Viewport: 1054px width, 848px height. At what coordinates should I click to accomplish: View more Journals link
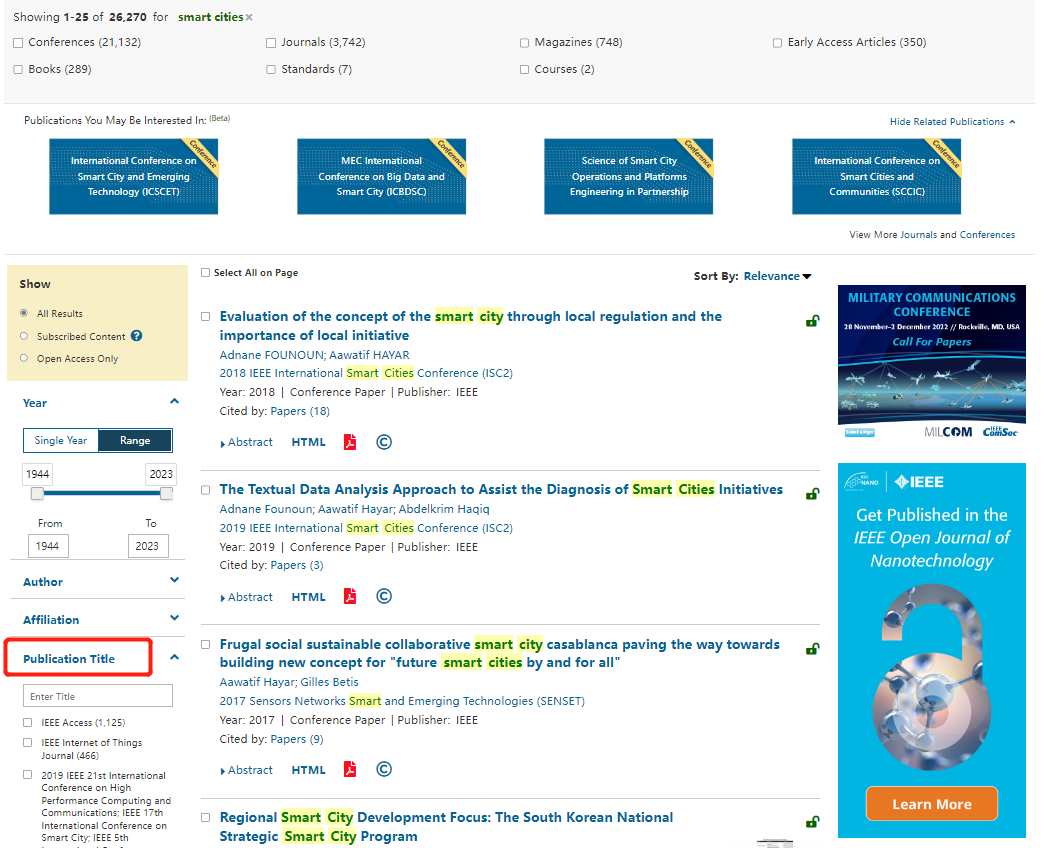coord(918,235)
